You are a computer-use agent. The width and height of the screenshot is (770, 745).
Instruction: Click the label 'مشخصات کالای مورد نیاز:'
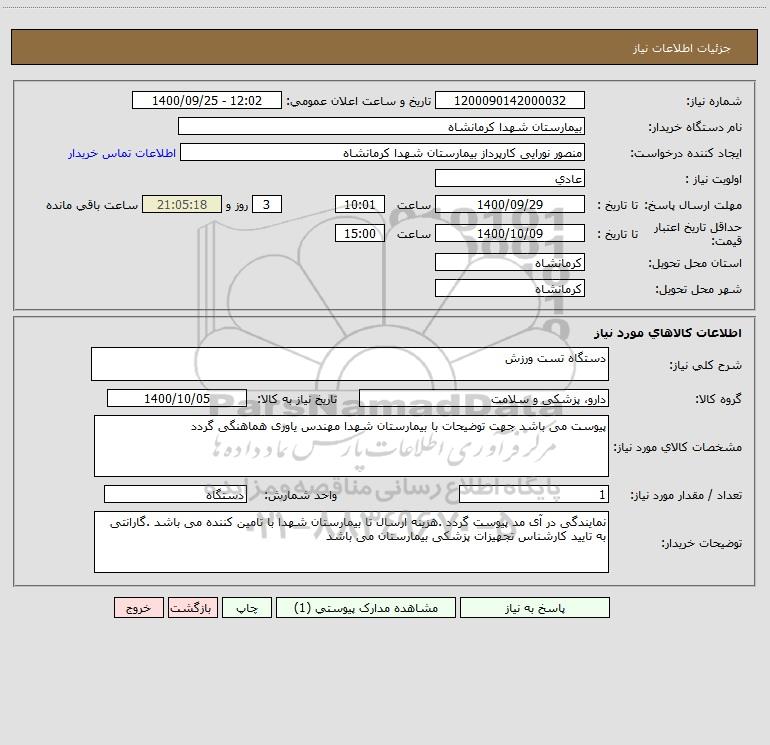click(678, 447)
